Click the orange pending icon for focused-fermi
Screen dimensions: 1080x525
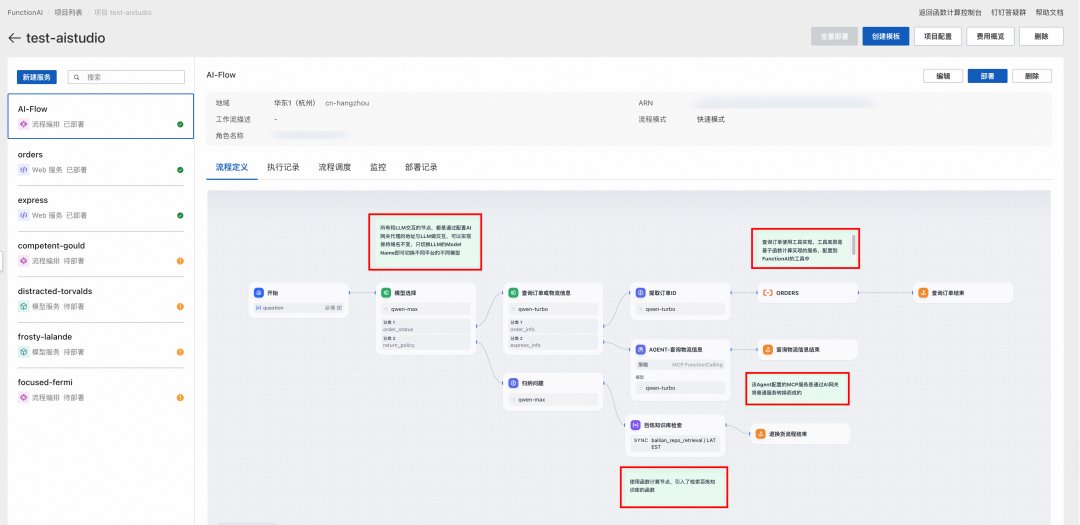pyautogui.click(x=180, y=398)
